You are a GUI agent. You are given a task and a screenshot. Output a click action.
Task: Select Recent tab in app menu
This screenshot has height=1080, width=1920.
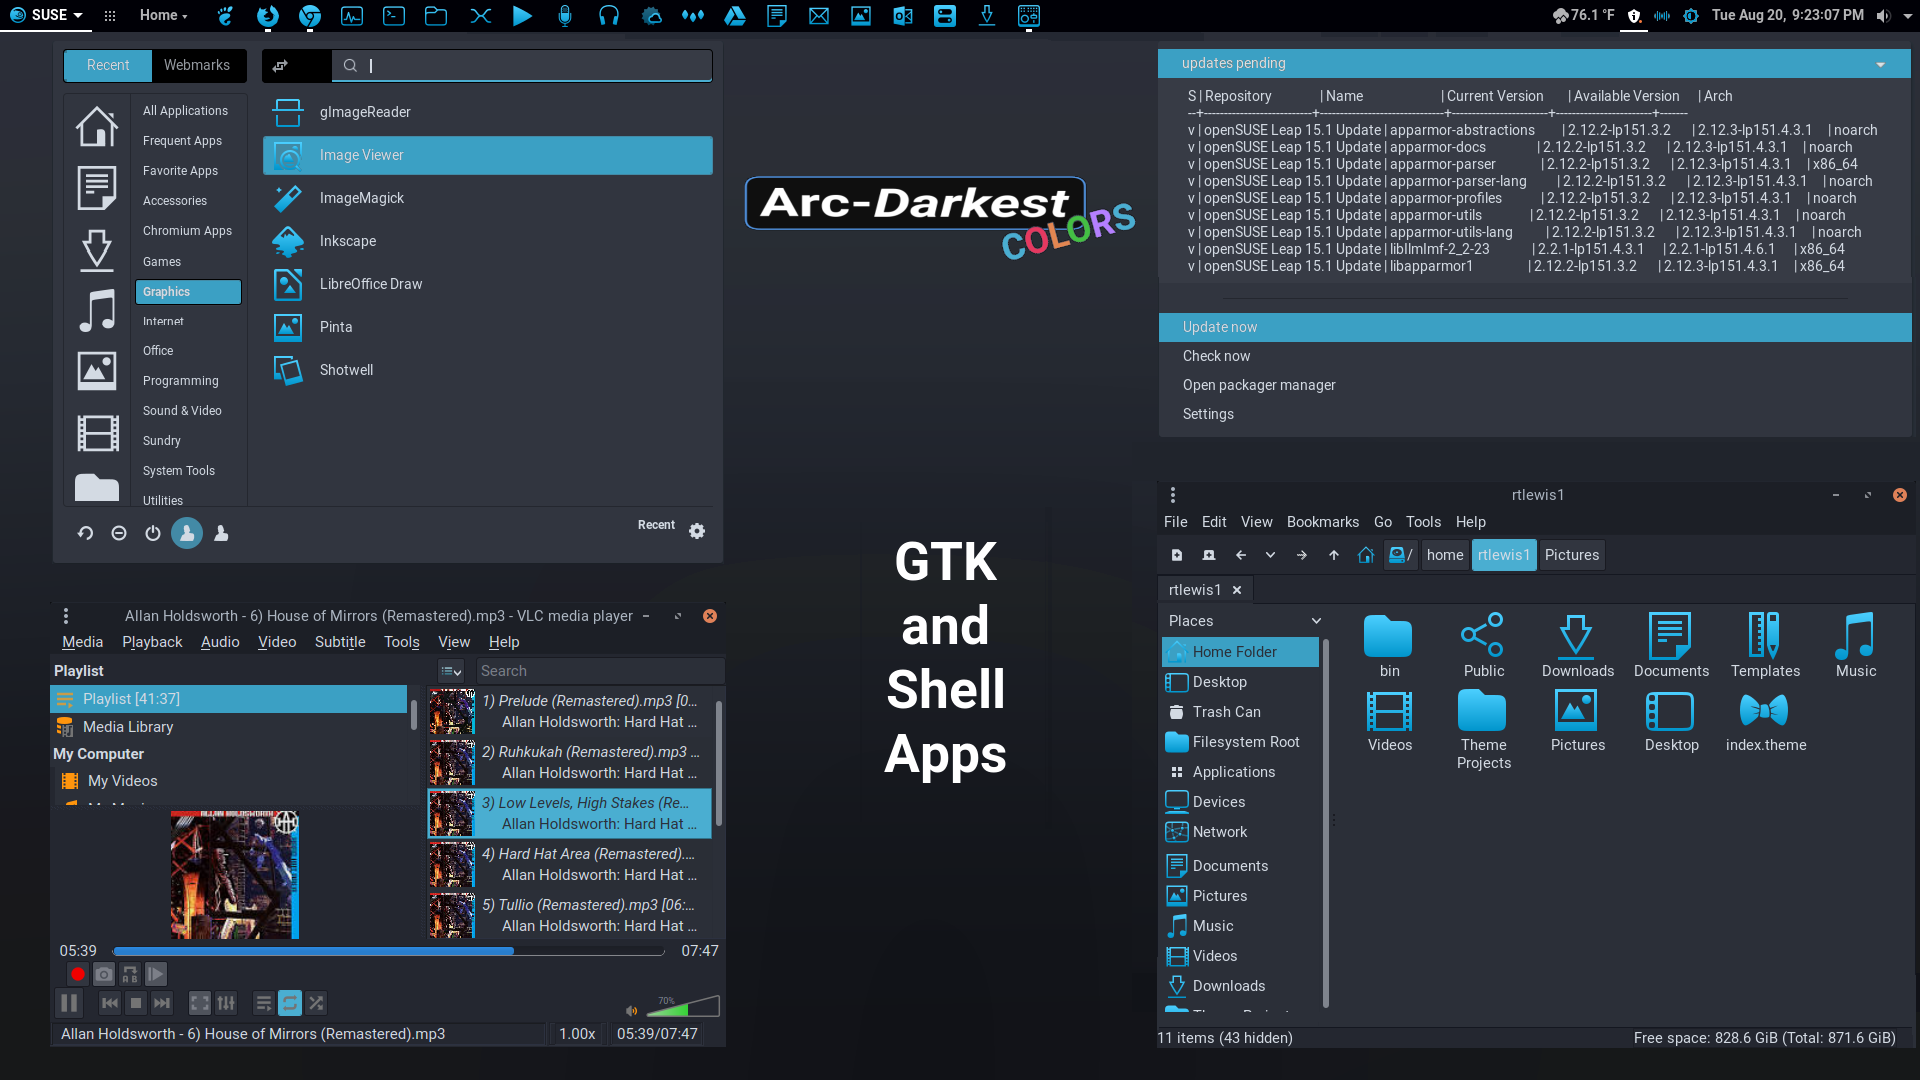pos(108,65)
